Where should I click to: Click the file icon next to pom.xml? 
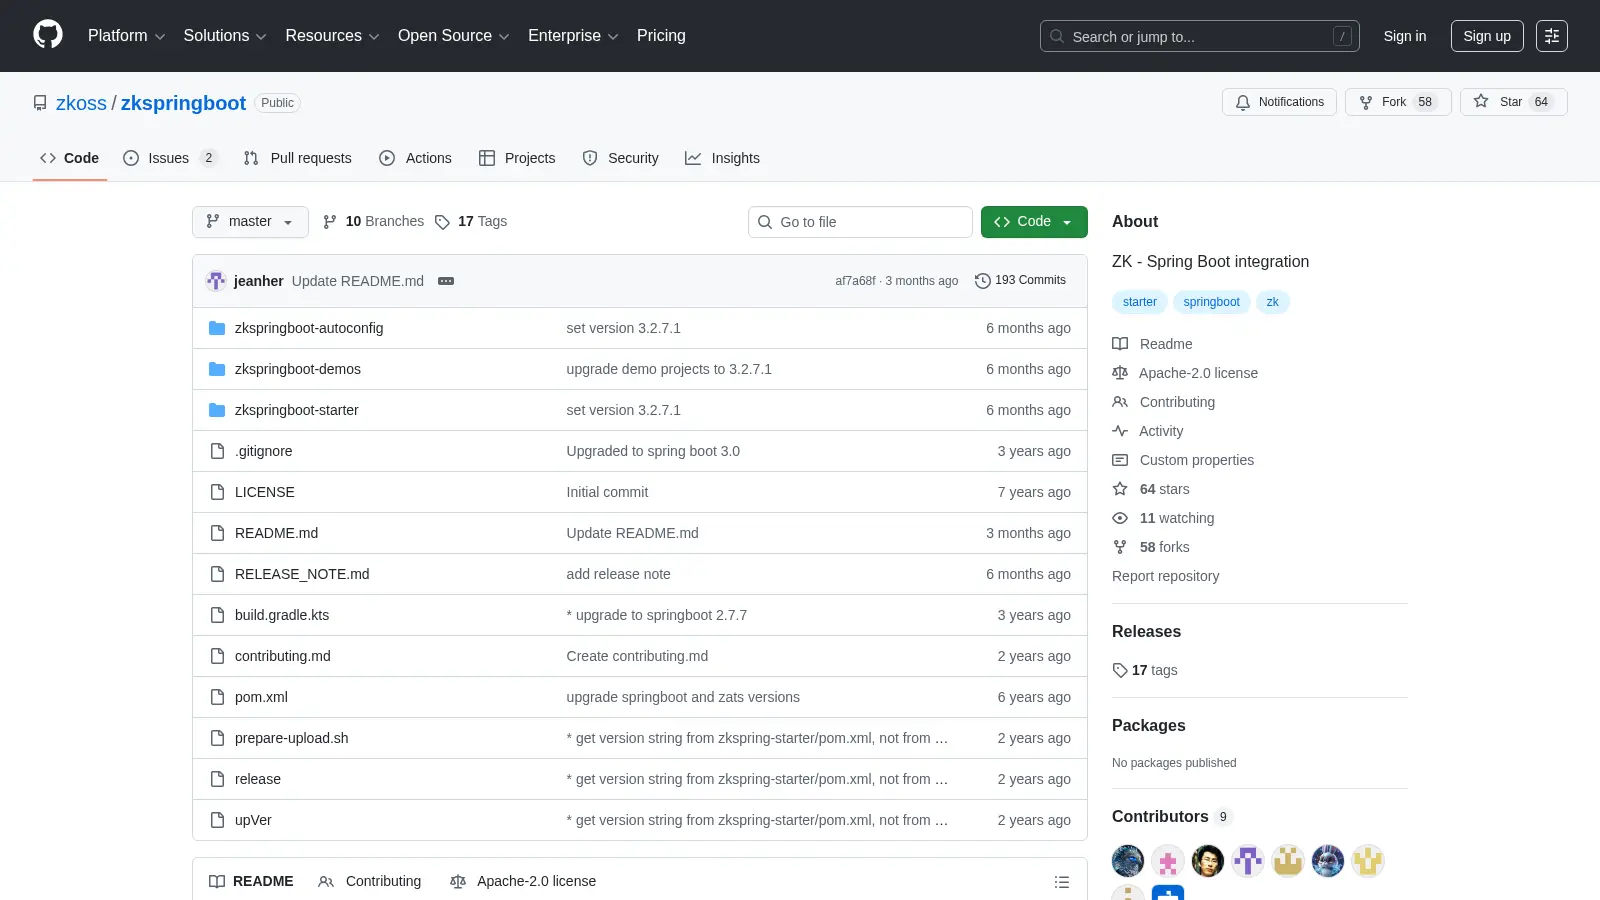coord(217,697)
